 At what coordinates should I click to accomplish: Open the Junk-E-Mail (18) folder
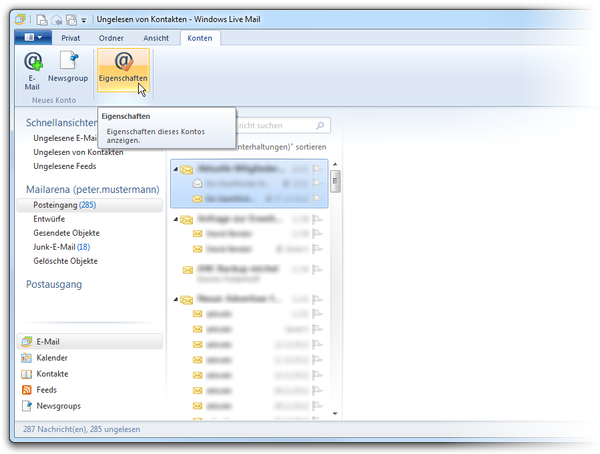tap(62, 247)
